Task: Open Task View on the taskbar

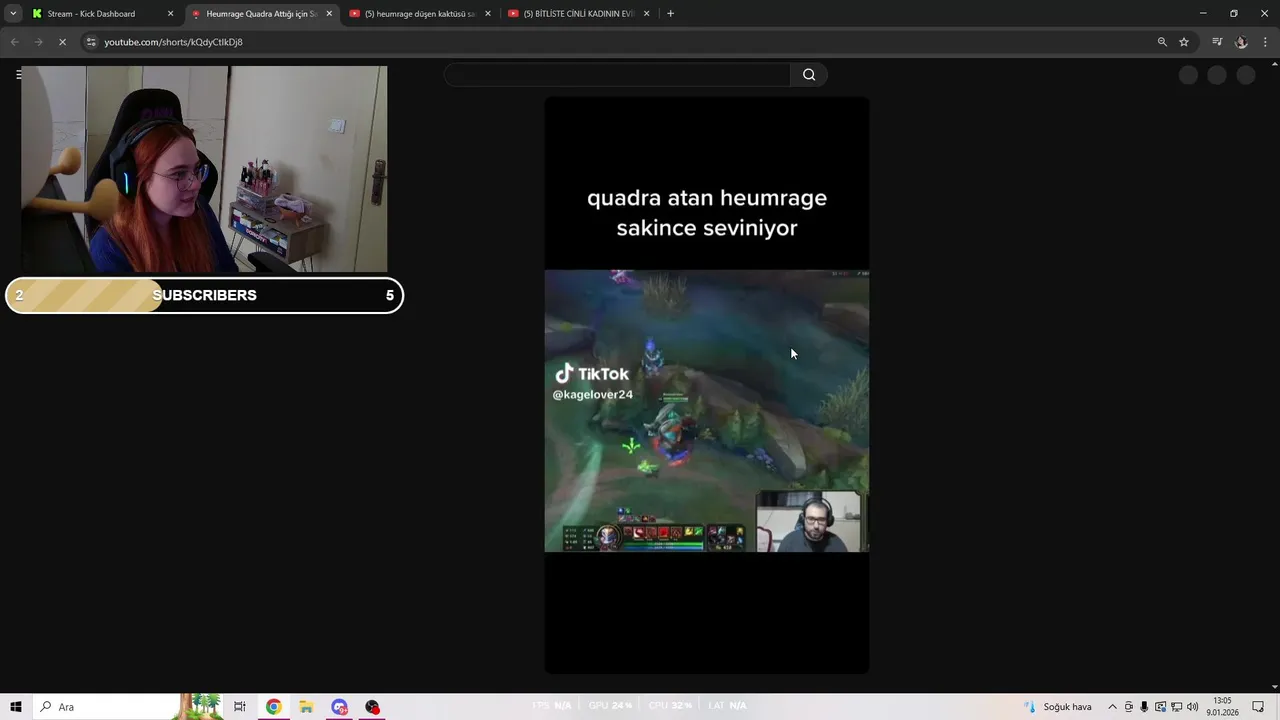Action: point(240,707)
